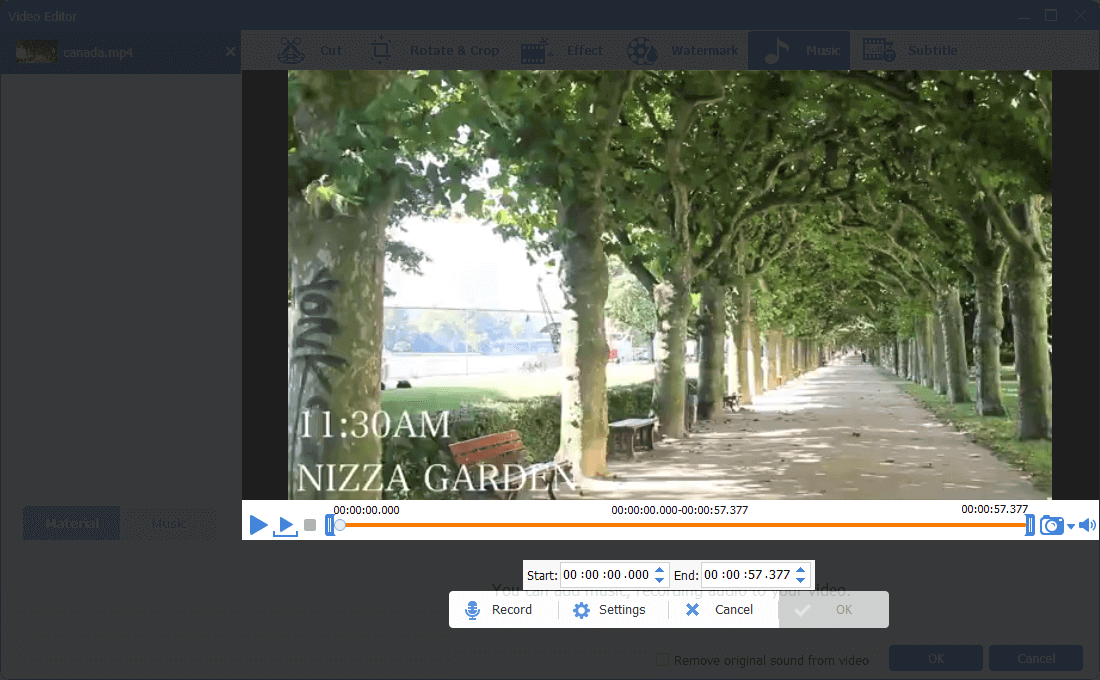1100x680 pixels.
Task: Click the playhead knob on the timeline
Action: pos(340,525)
